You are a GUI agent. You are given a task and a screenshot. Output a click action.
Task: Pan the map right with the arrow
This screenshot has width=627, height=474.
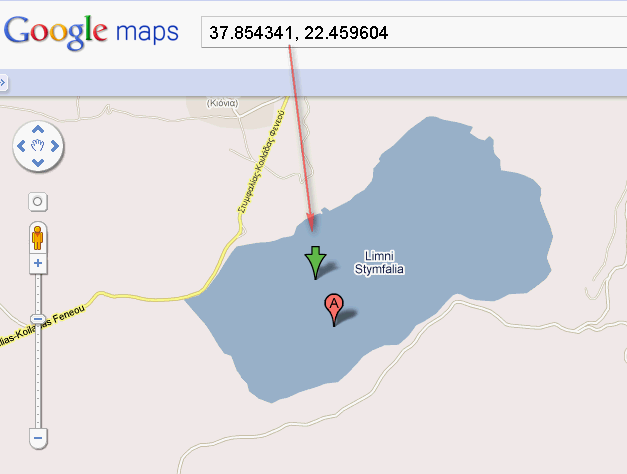55,146
